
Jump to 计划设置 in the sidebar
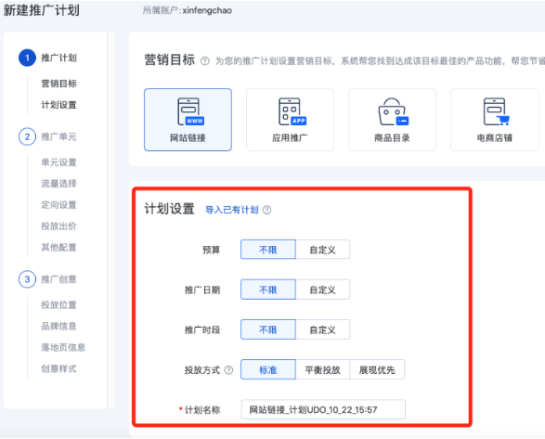(x=59, y=105)
